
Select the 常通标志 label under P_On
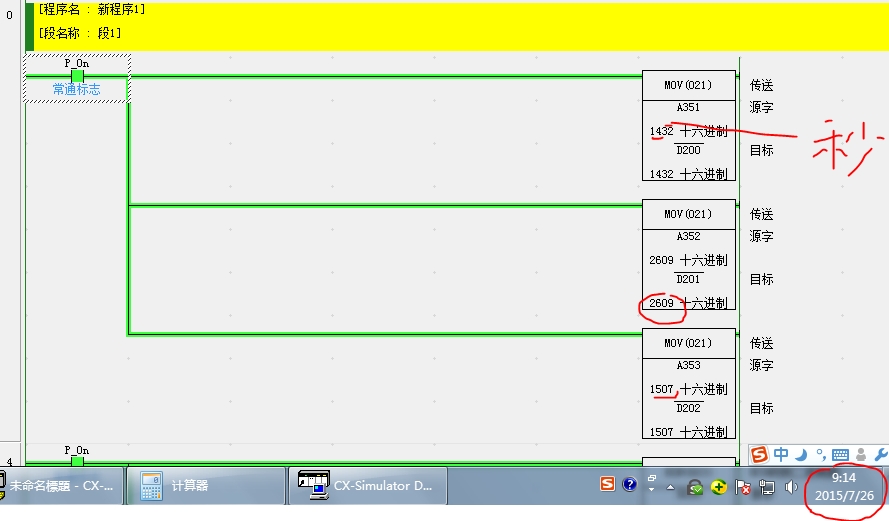pyautogui.click(x=77, y=89)
